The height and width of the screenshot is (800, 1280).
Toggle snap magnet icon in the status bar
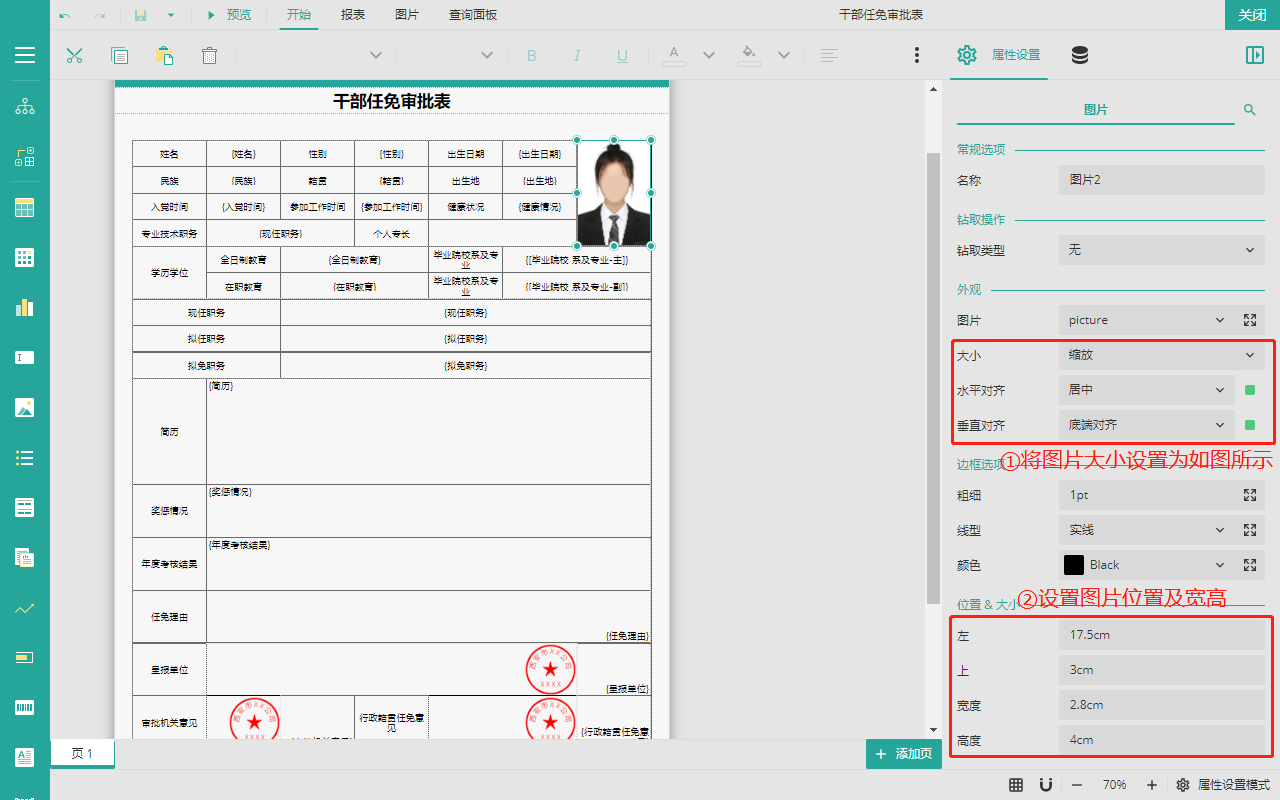coord(1045,785)
